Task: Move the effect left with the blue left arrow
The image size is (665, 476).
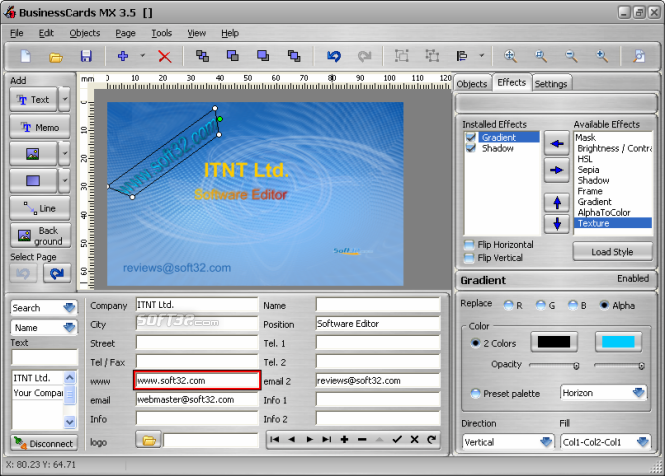Action: pyautogui.click(x=557, y=143)
